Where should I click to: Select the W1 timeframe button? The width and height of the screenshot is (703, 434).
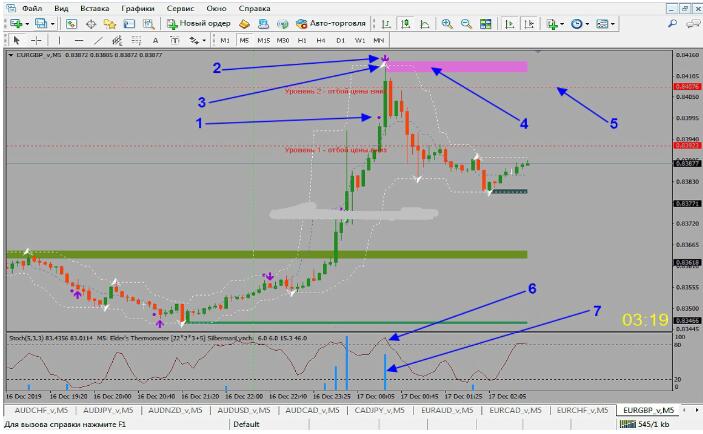(360, 40)
